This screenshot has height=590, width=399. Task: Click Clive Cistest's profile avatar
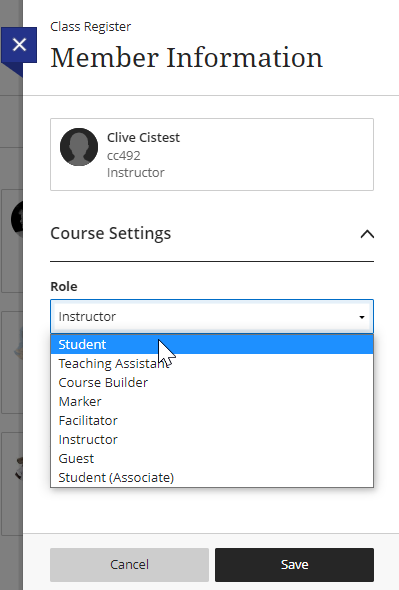pos(79,147)
